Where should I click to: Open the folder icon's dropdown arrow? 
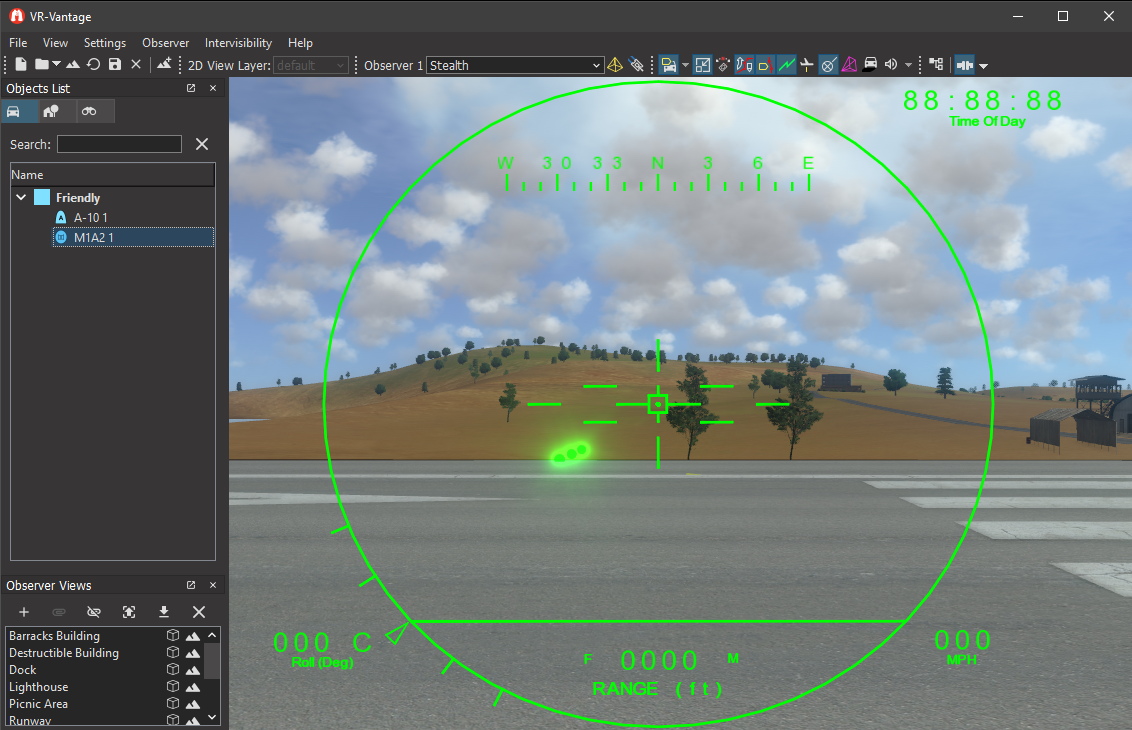coord(56,65)
